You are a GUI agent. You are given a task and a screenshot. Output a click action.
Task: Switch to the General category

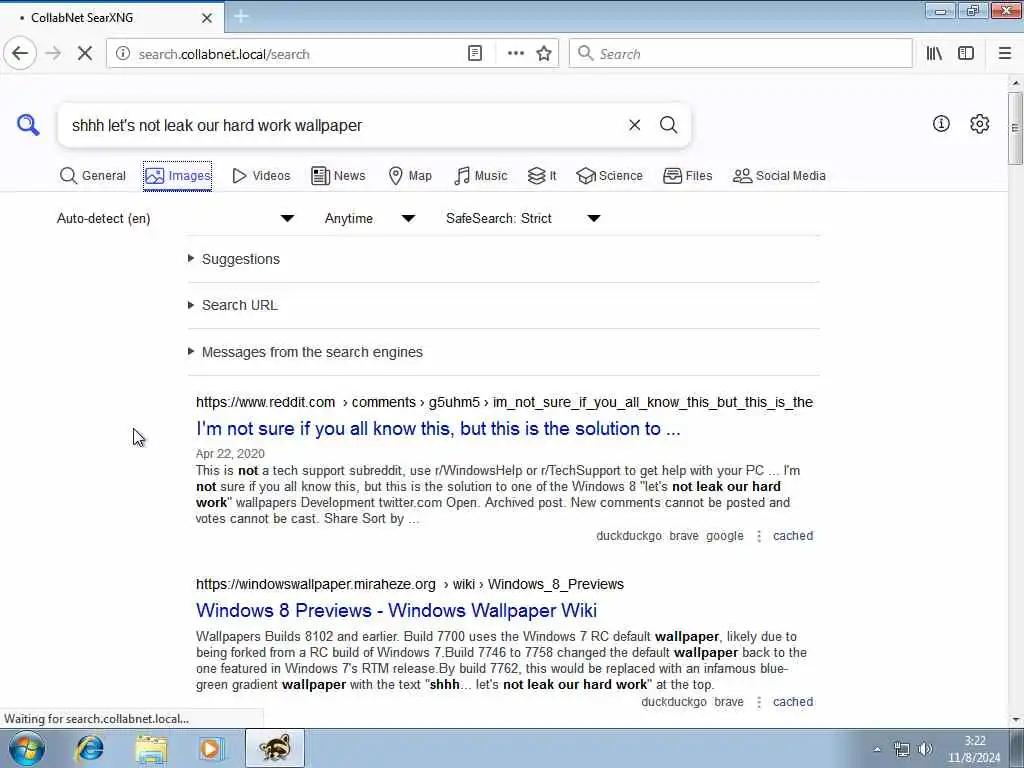tap(93, 176)
